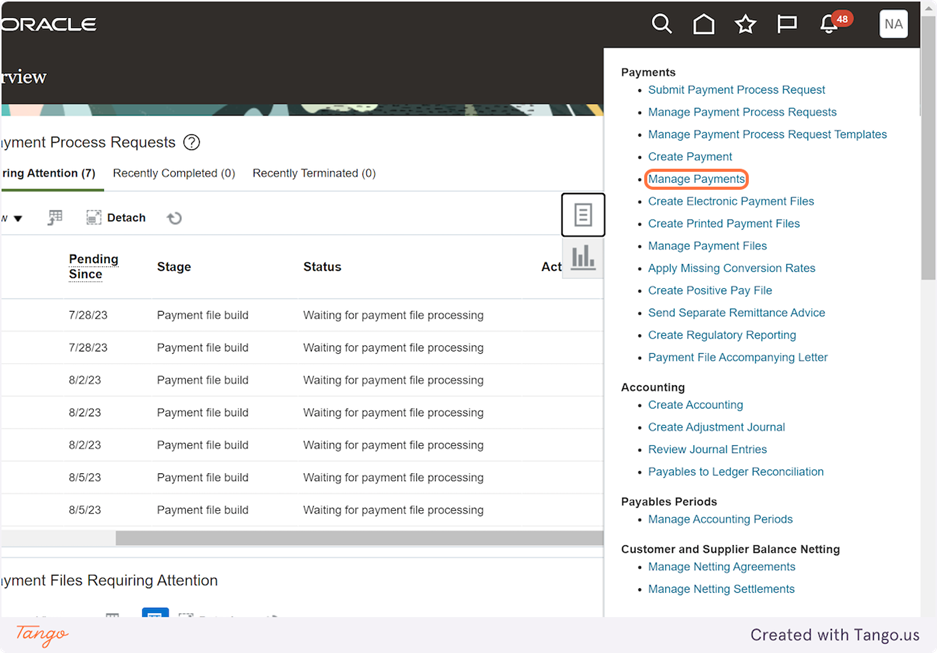Expand the View dropdown arrow in the toolbar

17,219
